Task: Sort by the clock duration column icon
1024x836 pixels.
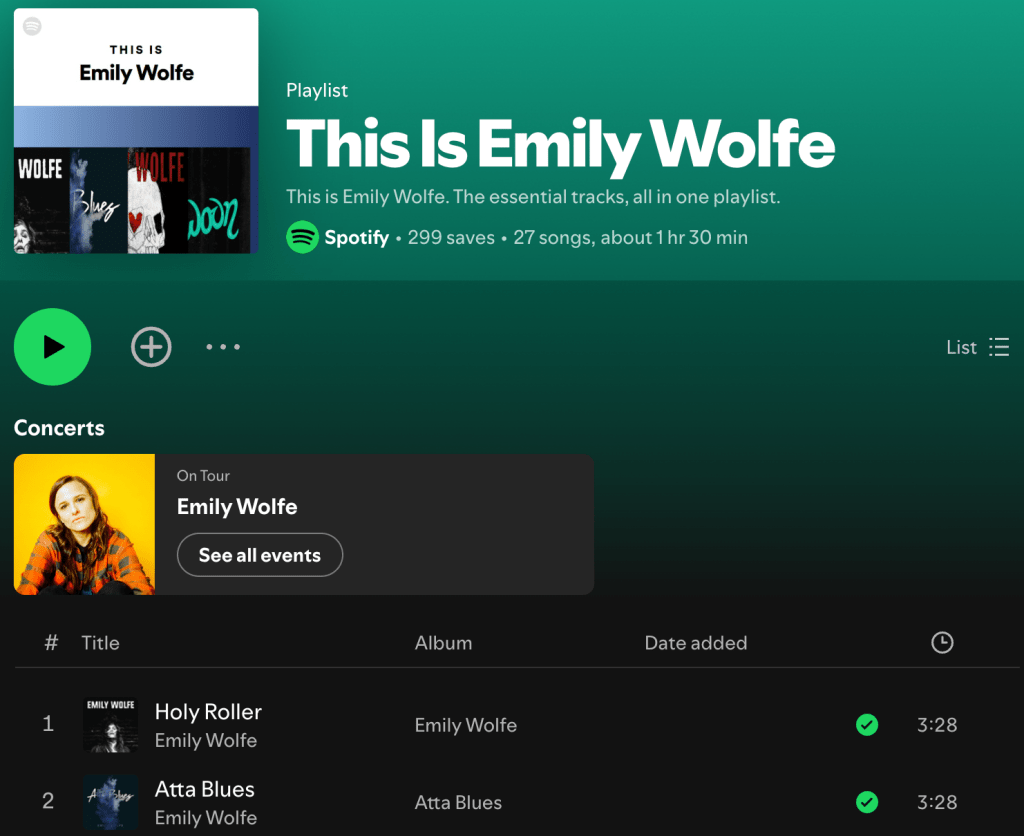Action: [942, 643]
